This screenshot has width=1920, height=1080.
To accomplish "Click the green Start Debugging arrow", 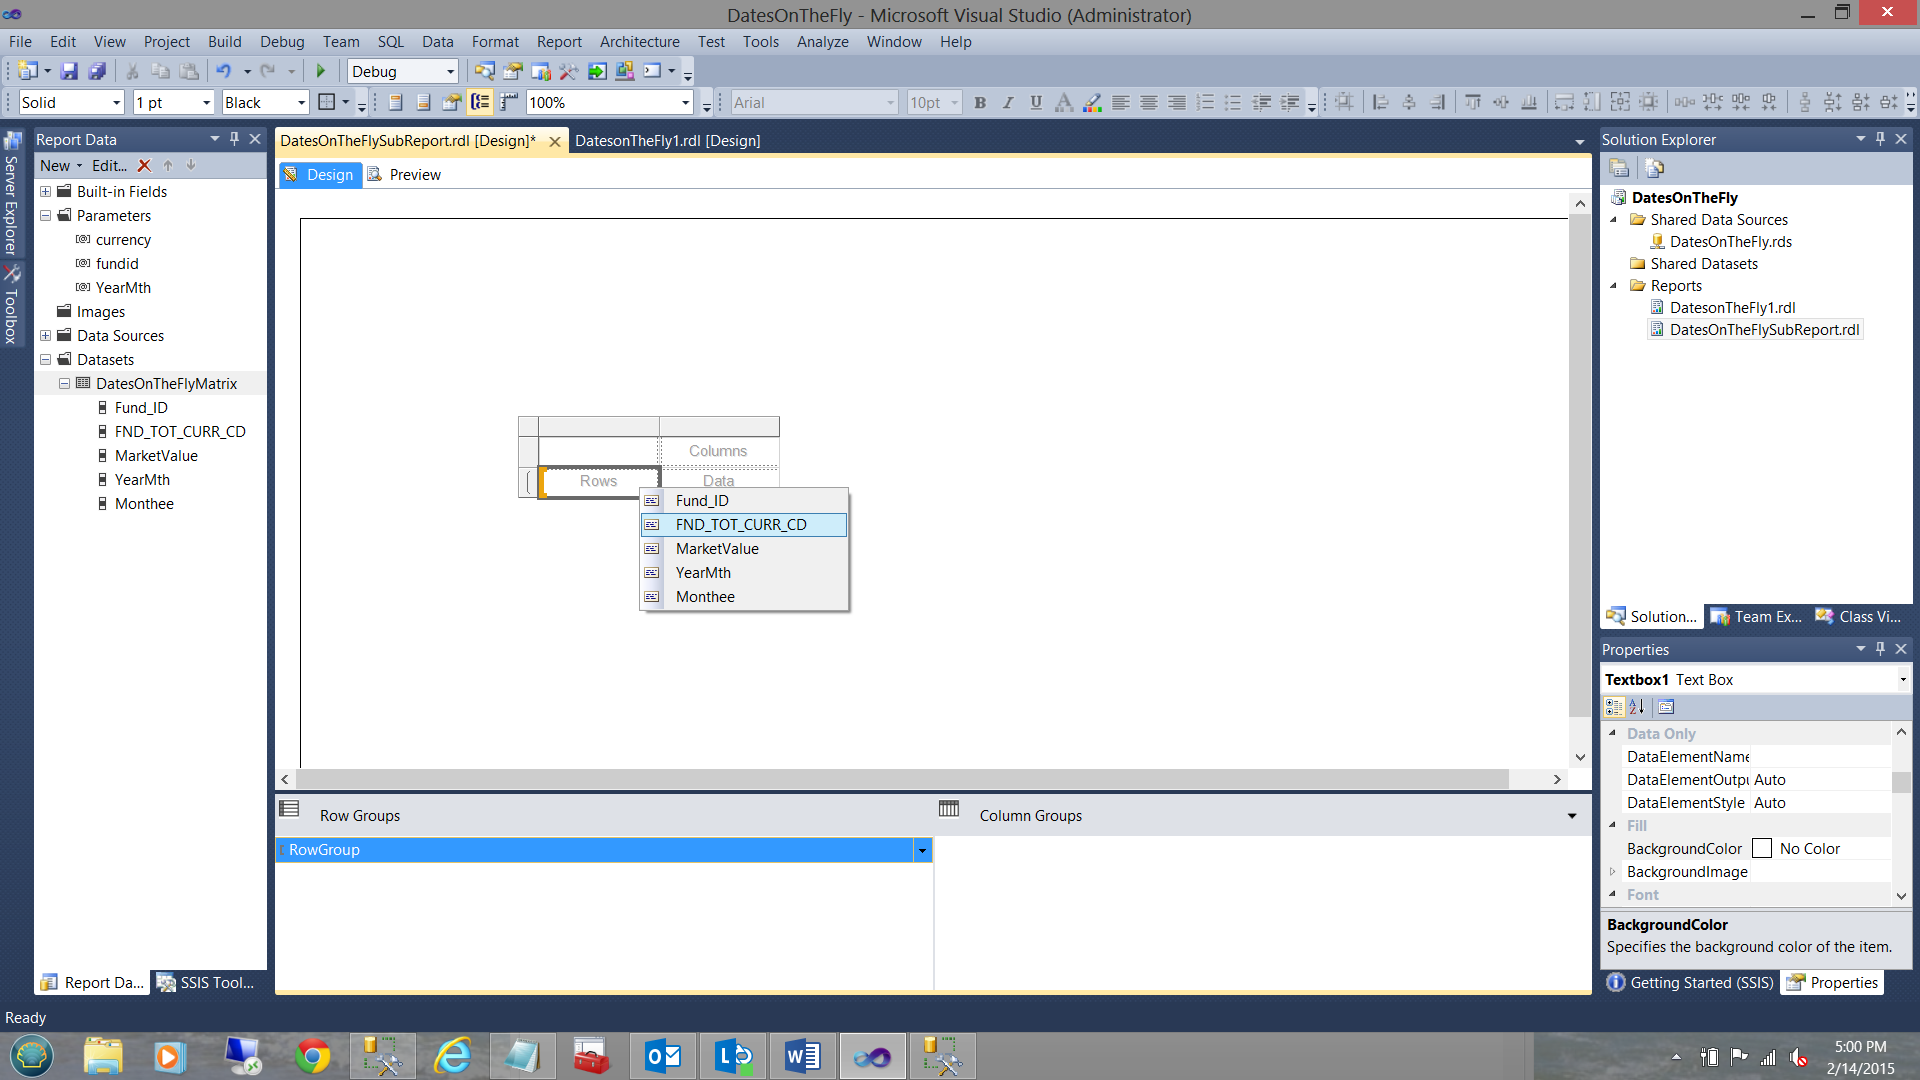I will (321, 71).
